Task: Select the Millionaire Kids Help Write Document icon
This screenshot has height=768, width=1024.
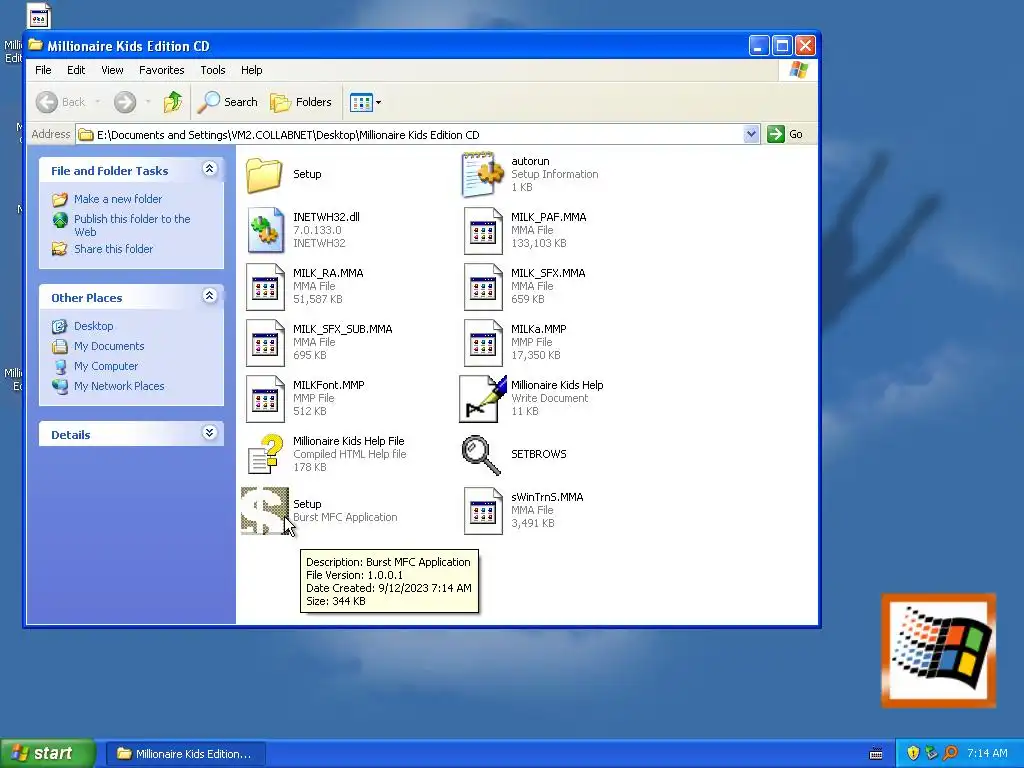Action: pyautogui.click(x=483, y=399)
